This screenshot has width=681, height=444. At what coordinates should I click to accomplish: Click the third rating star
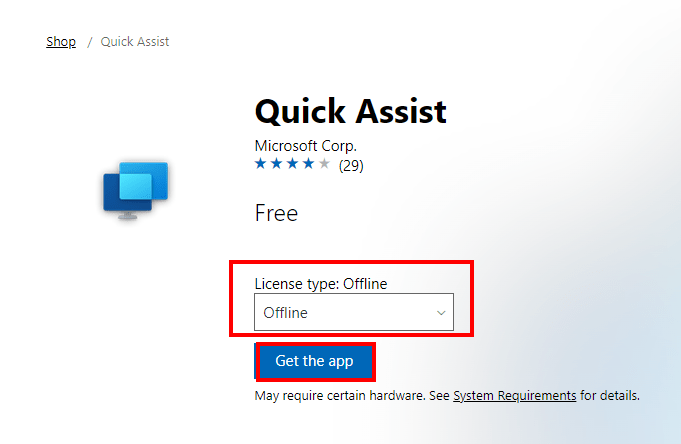pos(293,164)
